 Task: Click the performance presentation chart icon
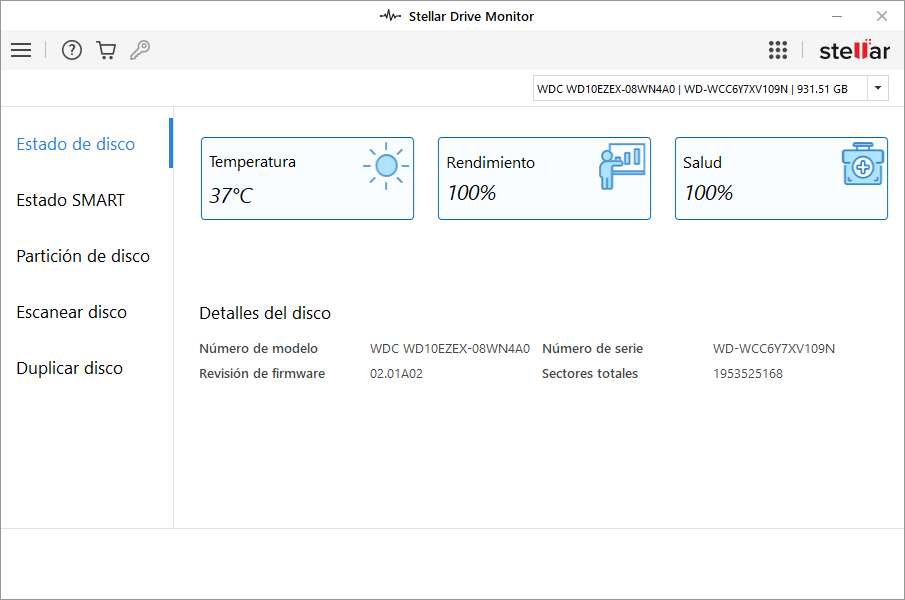coord(620,166)
